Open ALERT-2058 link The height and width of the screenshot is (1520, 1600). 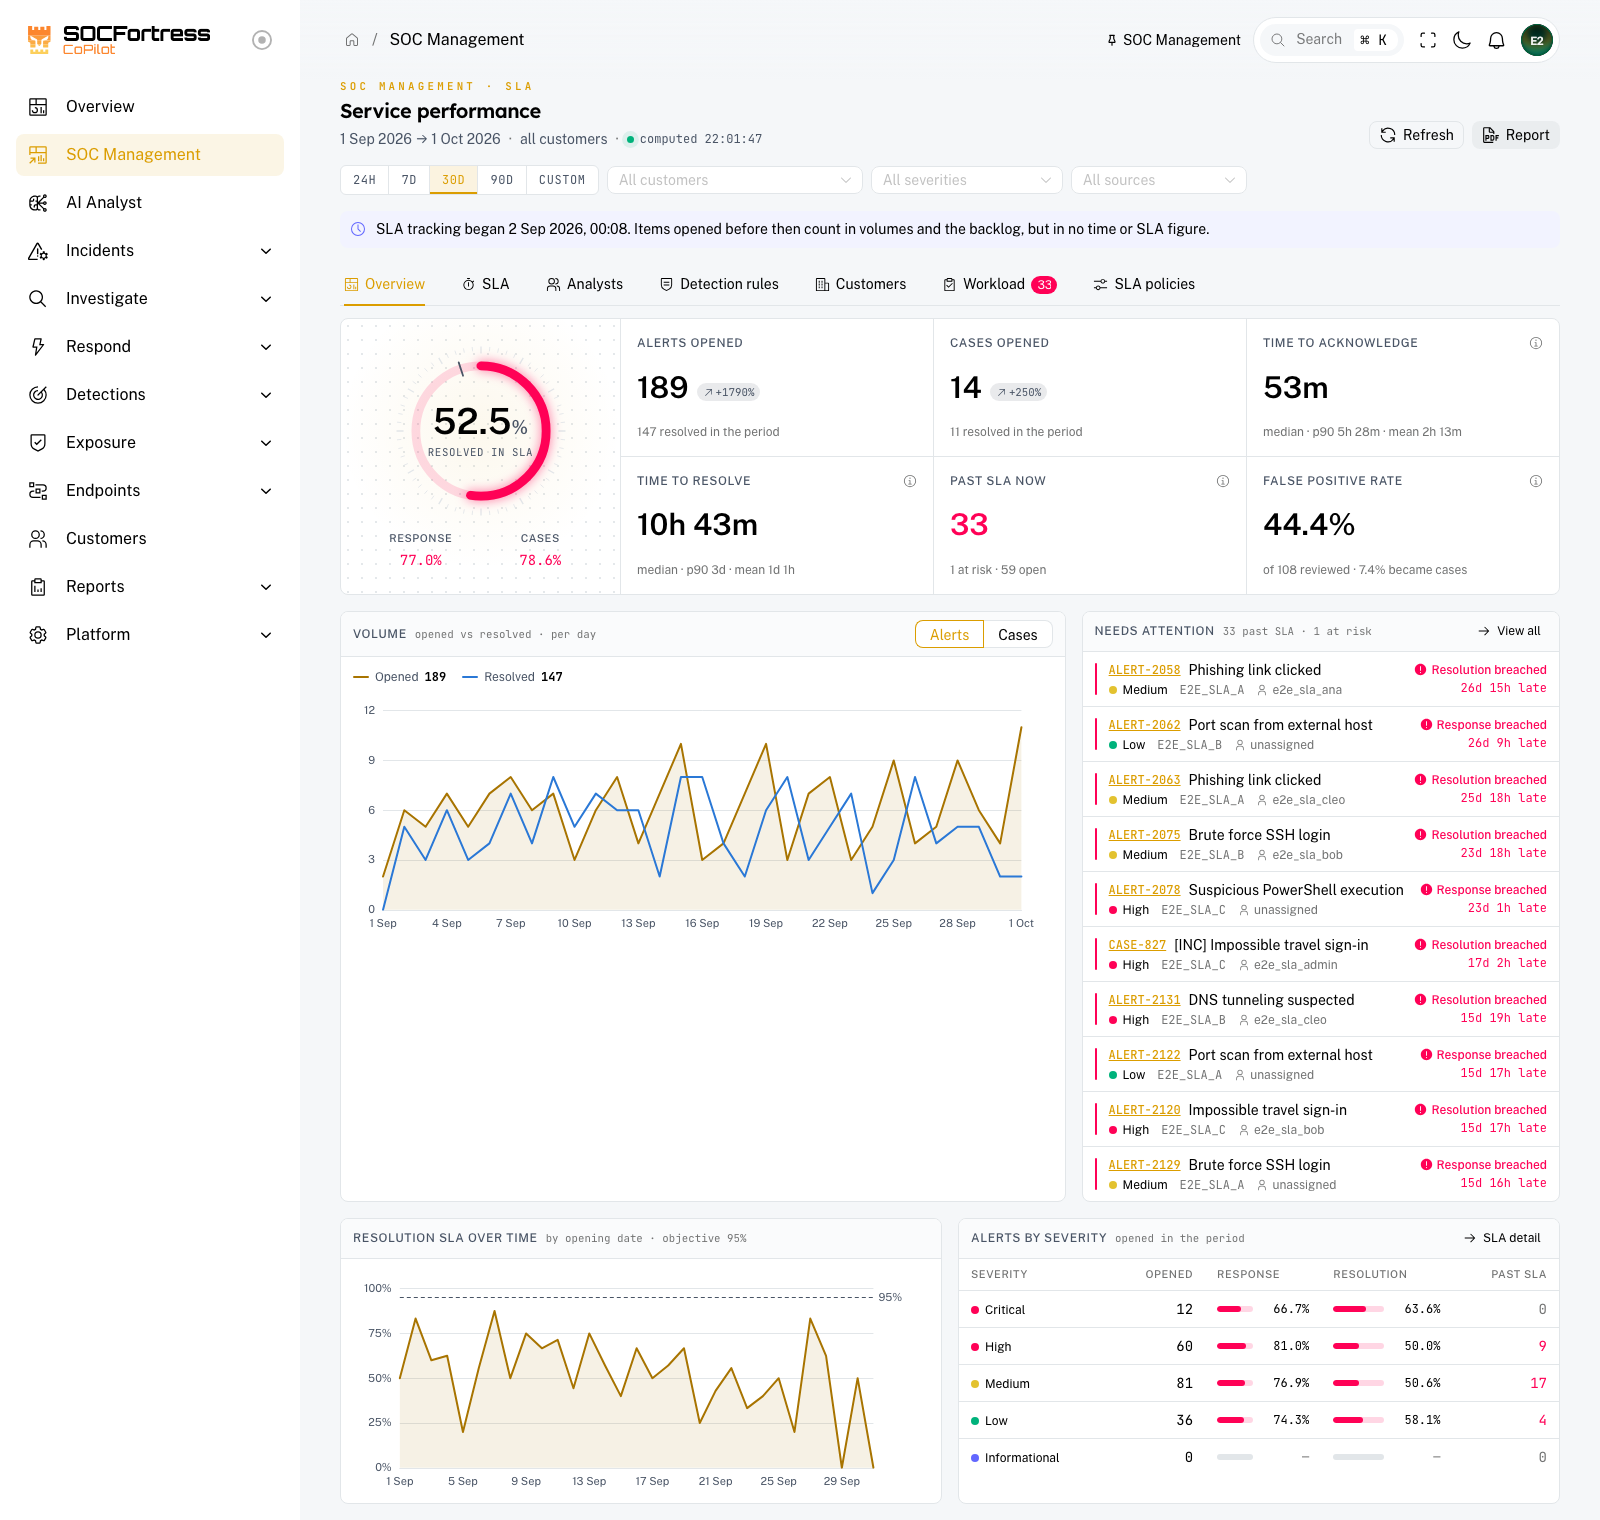tap(1144, 670)
